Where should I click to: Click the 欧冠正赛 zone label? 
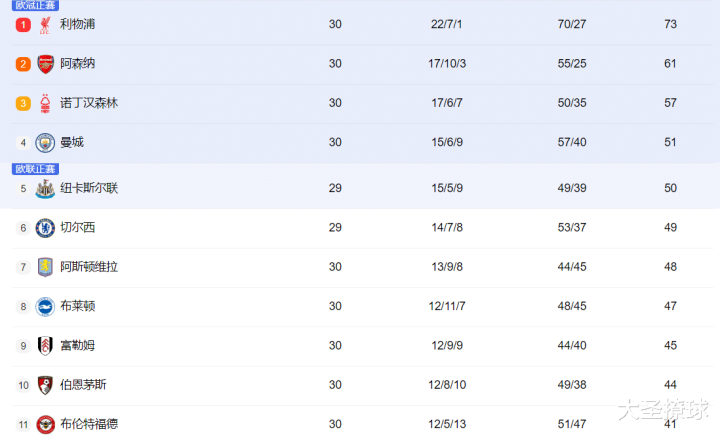click(x=35, y=5)
